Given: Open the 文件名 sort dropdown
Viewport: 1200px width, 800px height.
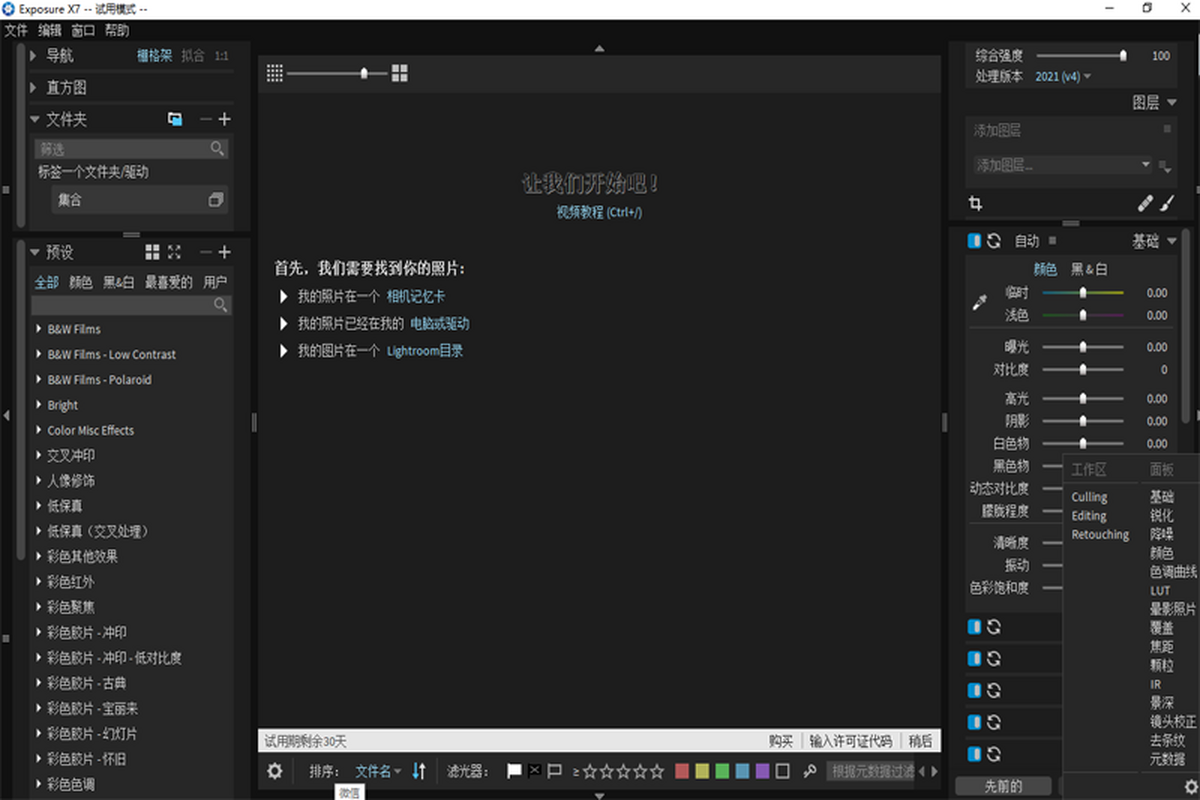Looking at the screenshot, I should coord(378,771).
